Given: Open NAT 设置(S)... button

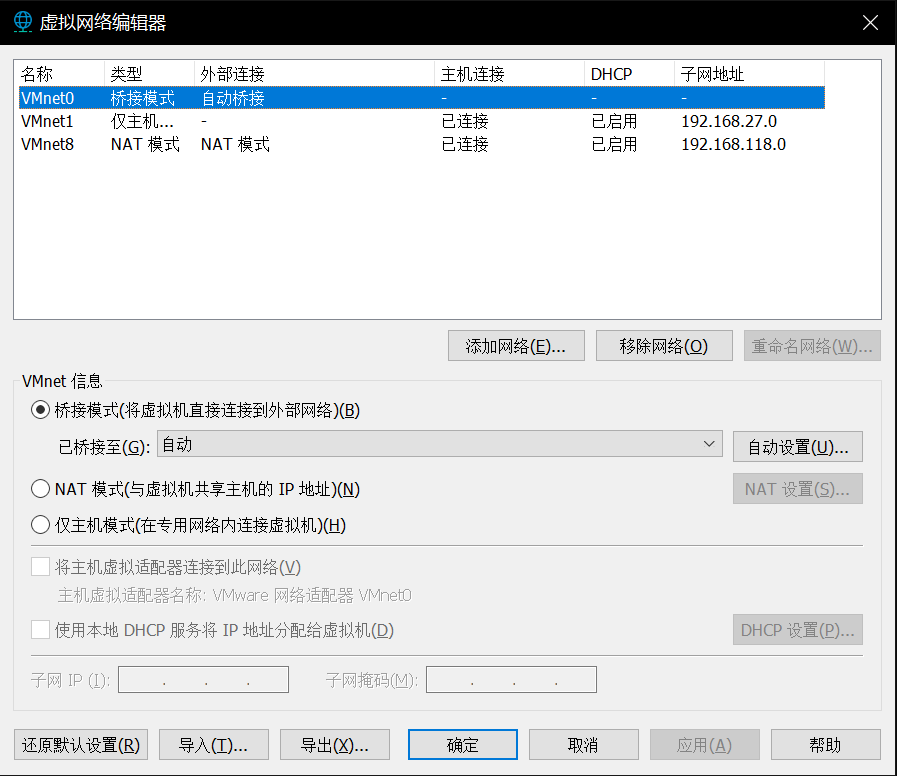Looking at the screenshot, I should tap(797, 489).
